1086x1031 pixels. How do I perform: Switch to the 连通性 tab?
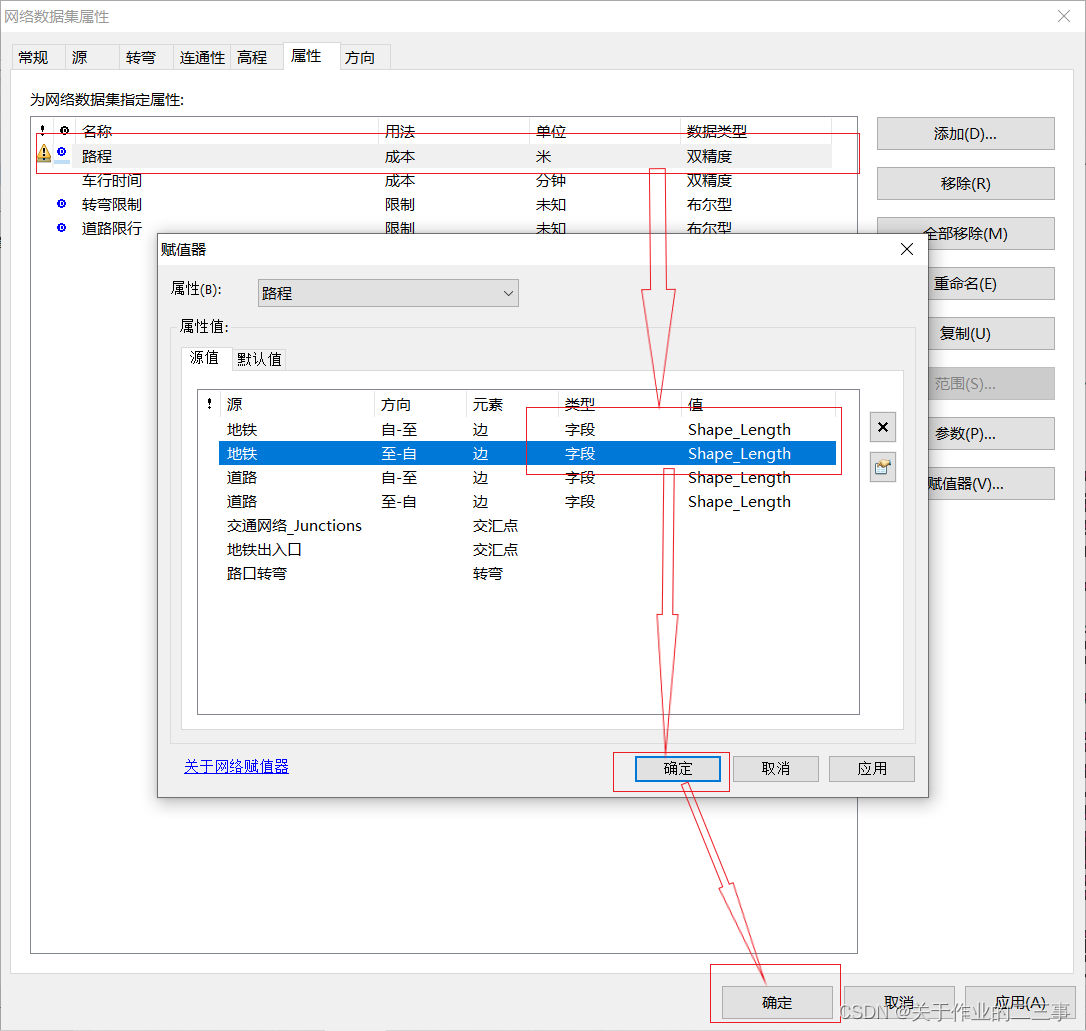[x=202, y=57]
